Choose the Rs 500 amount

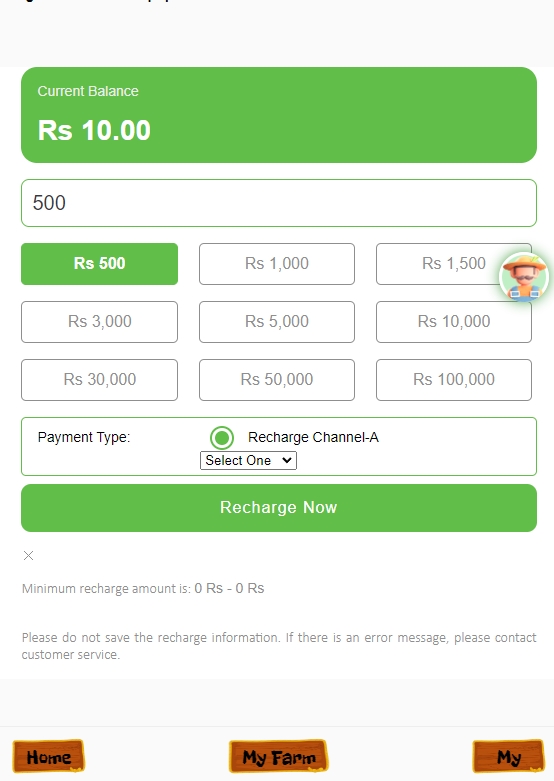pyautogui.click(x=100, y=263)
